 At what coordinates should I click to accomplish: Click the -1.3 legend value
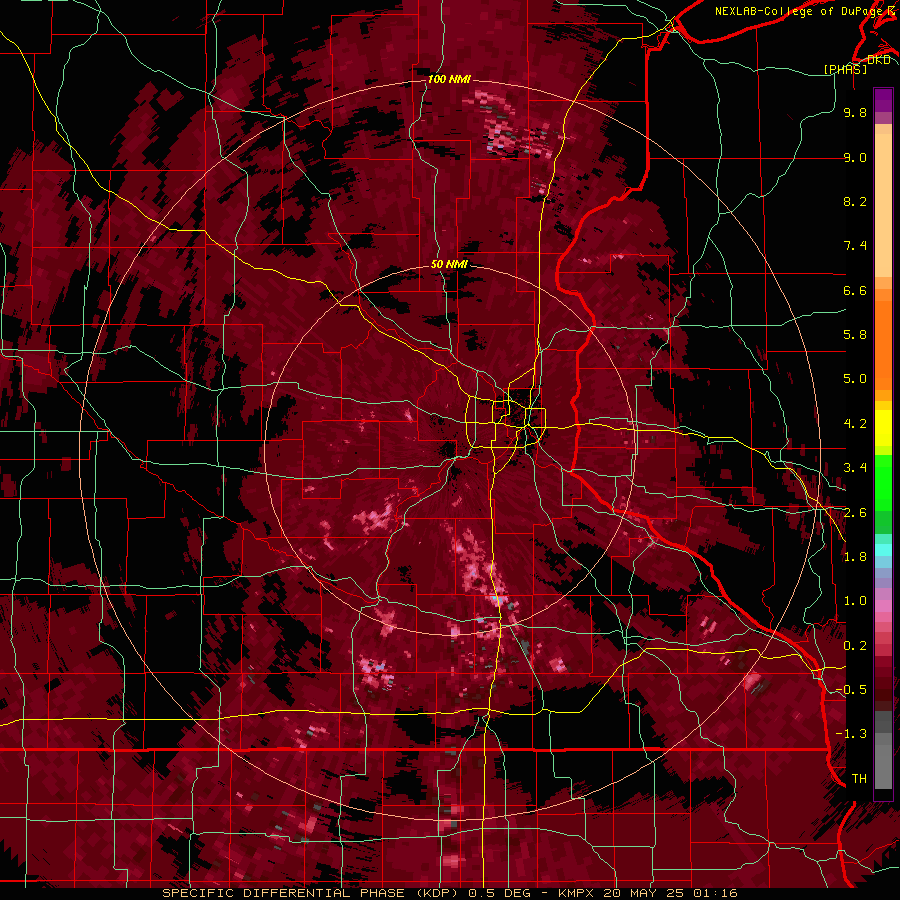[851, 734]
